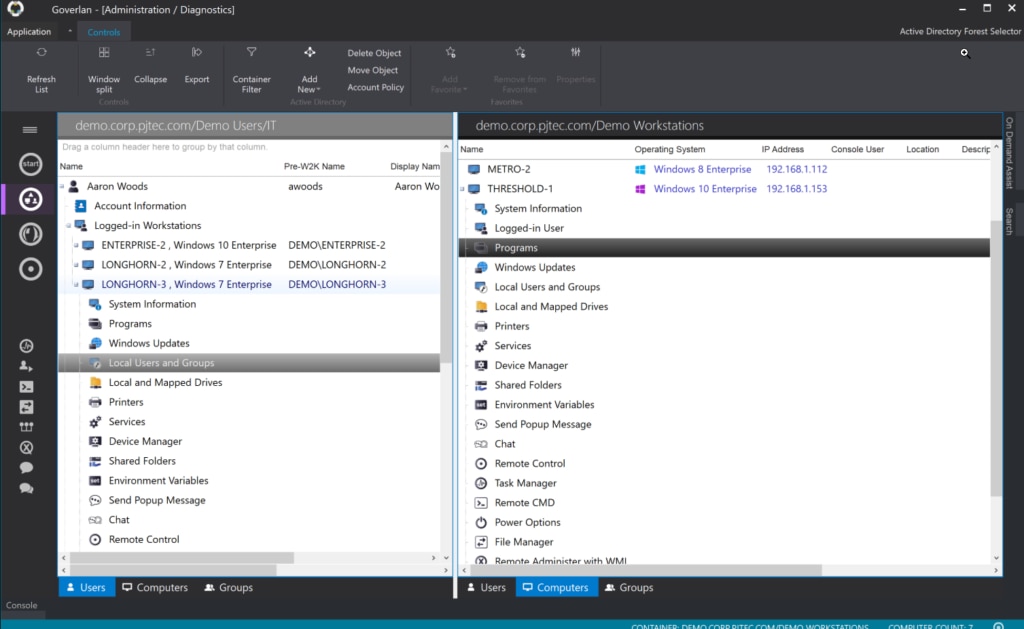Click Account Policy
Viewport: 1024px width, 629px height.
pos(376,87)
